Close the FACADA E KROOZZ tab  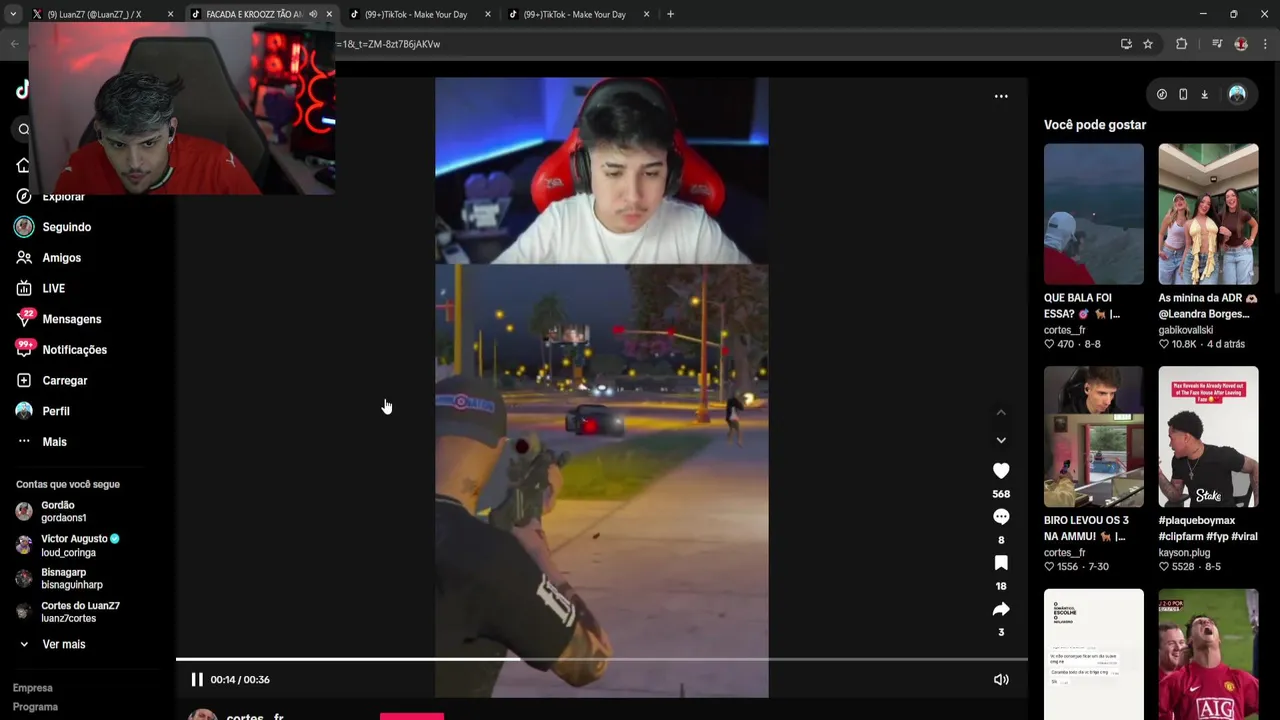(x=329, y=14)
